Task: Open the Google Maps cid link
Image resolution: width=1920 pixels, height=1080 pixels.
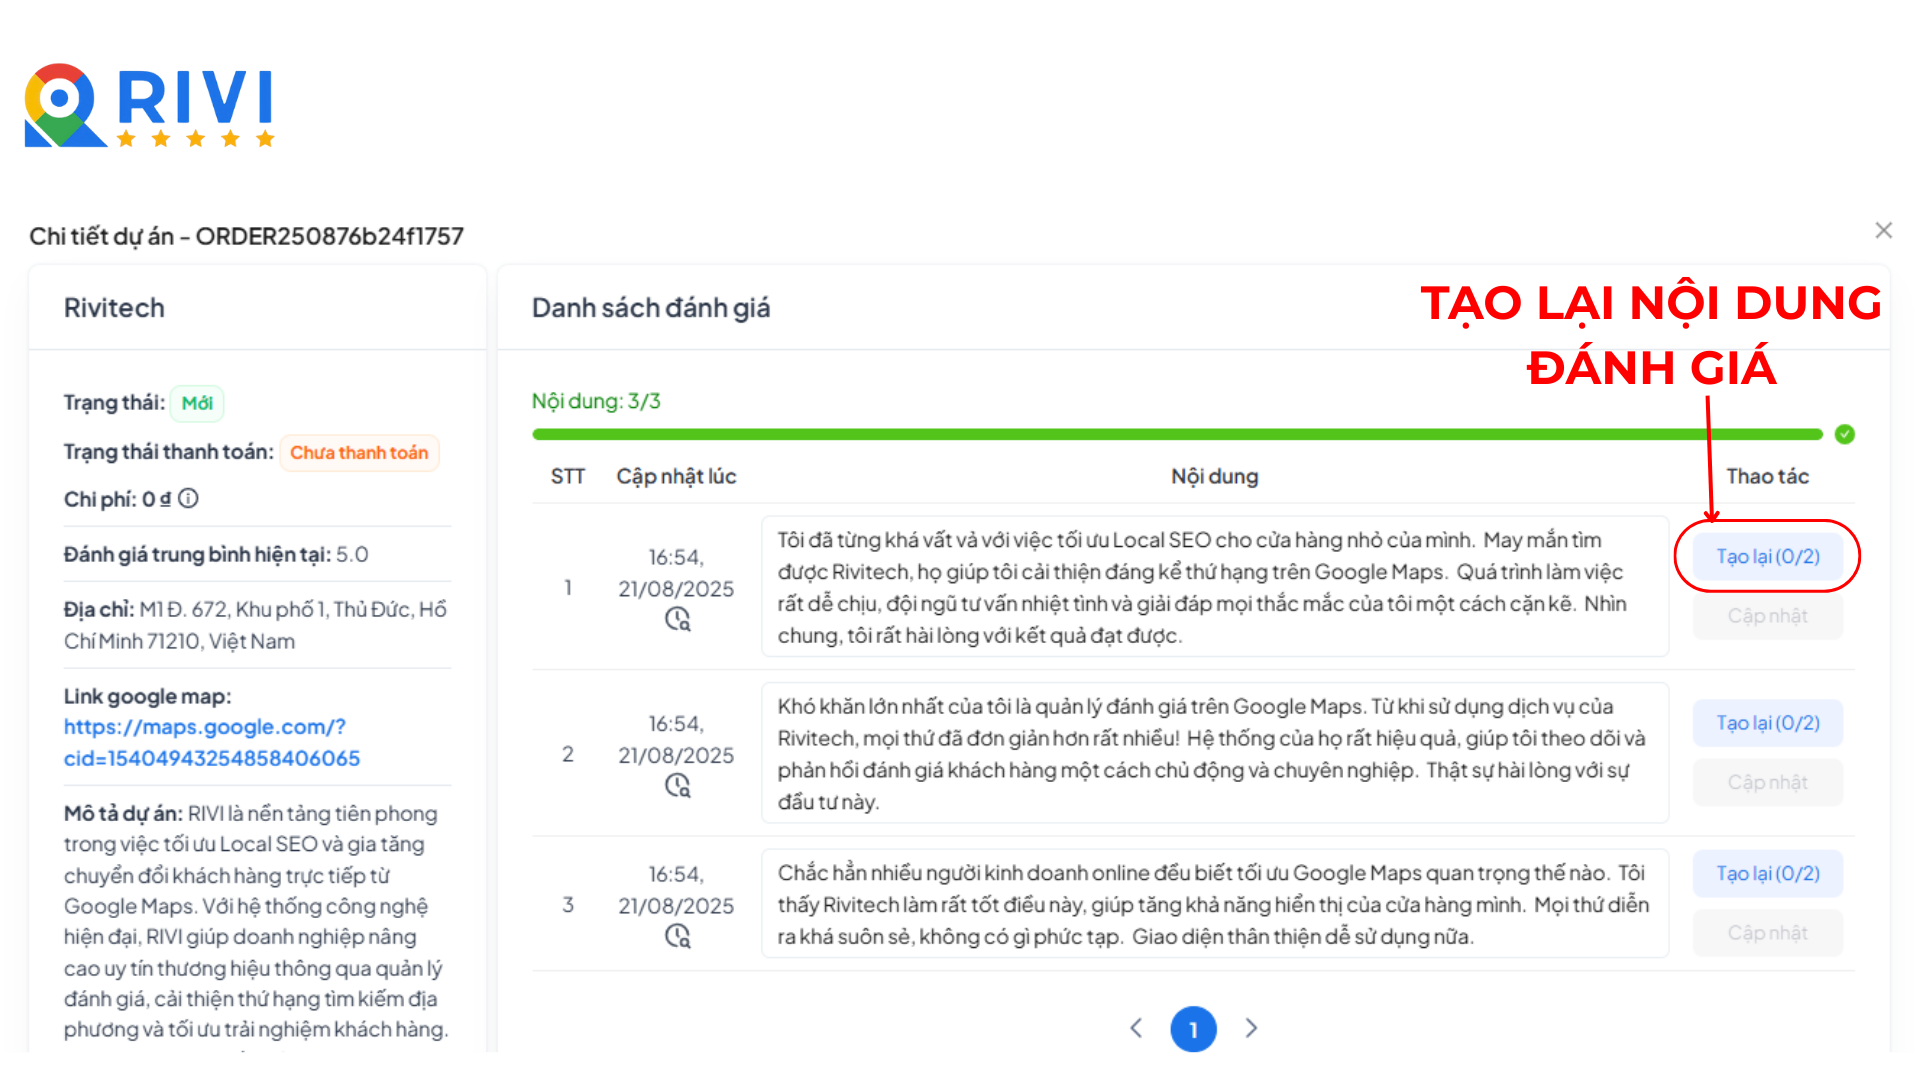Action: (x=212, y=743)
